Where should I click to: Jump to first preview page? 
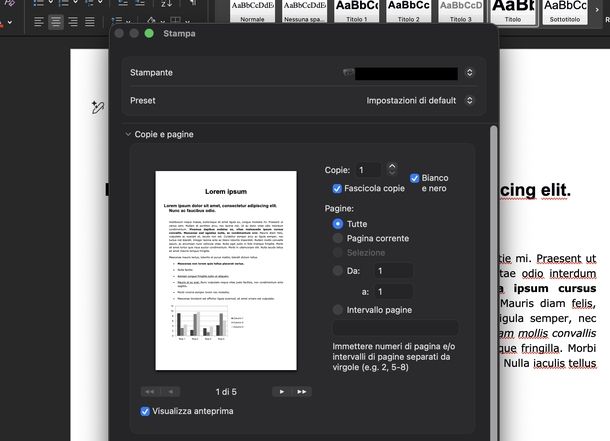(150, 392)
